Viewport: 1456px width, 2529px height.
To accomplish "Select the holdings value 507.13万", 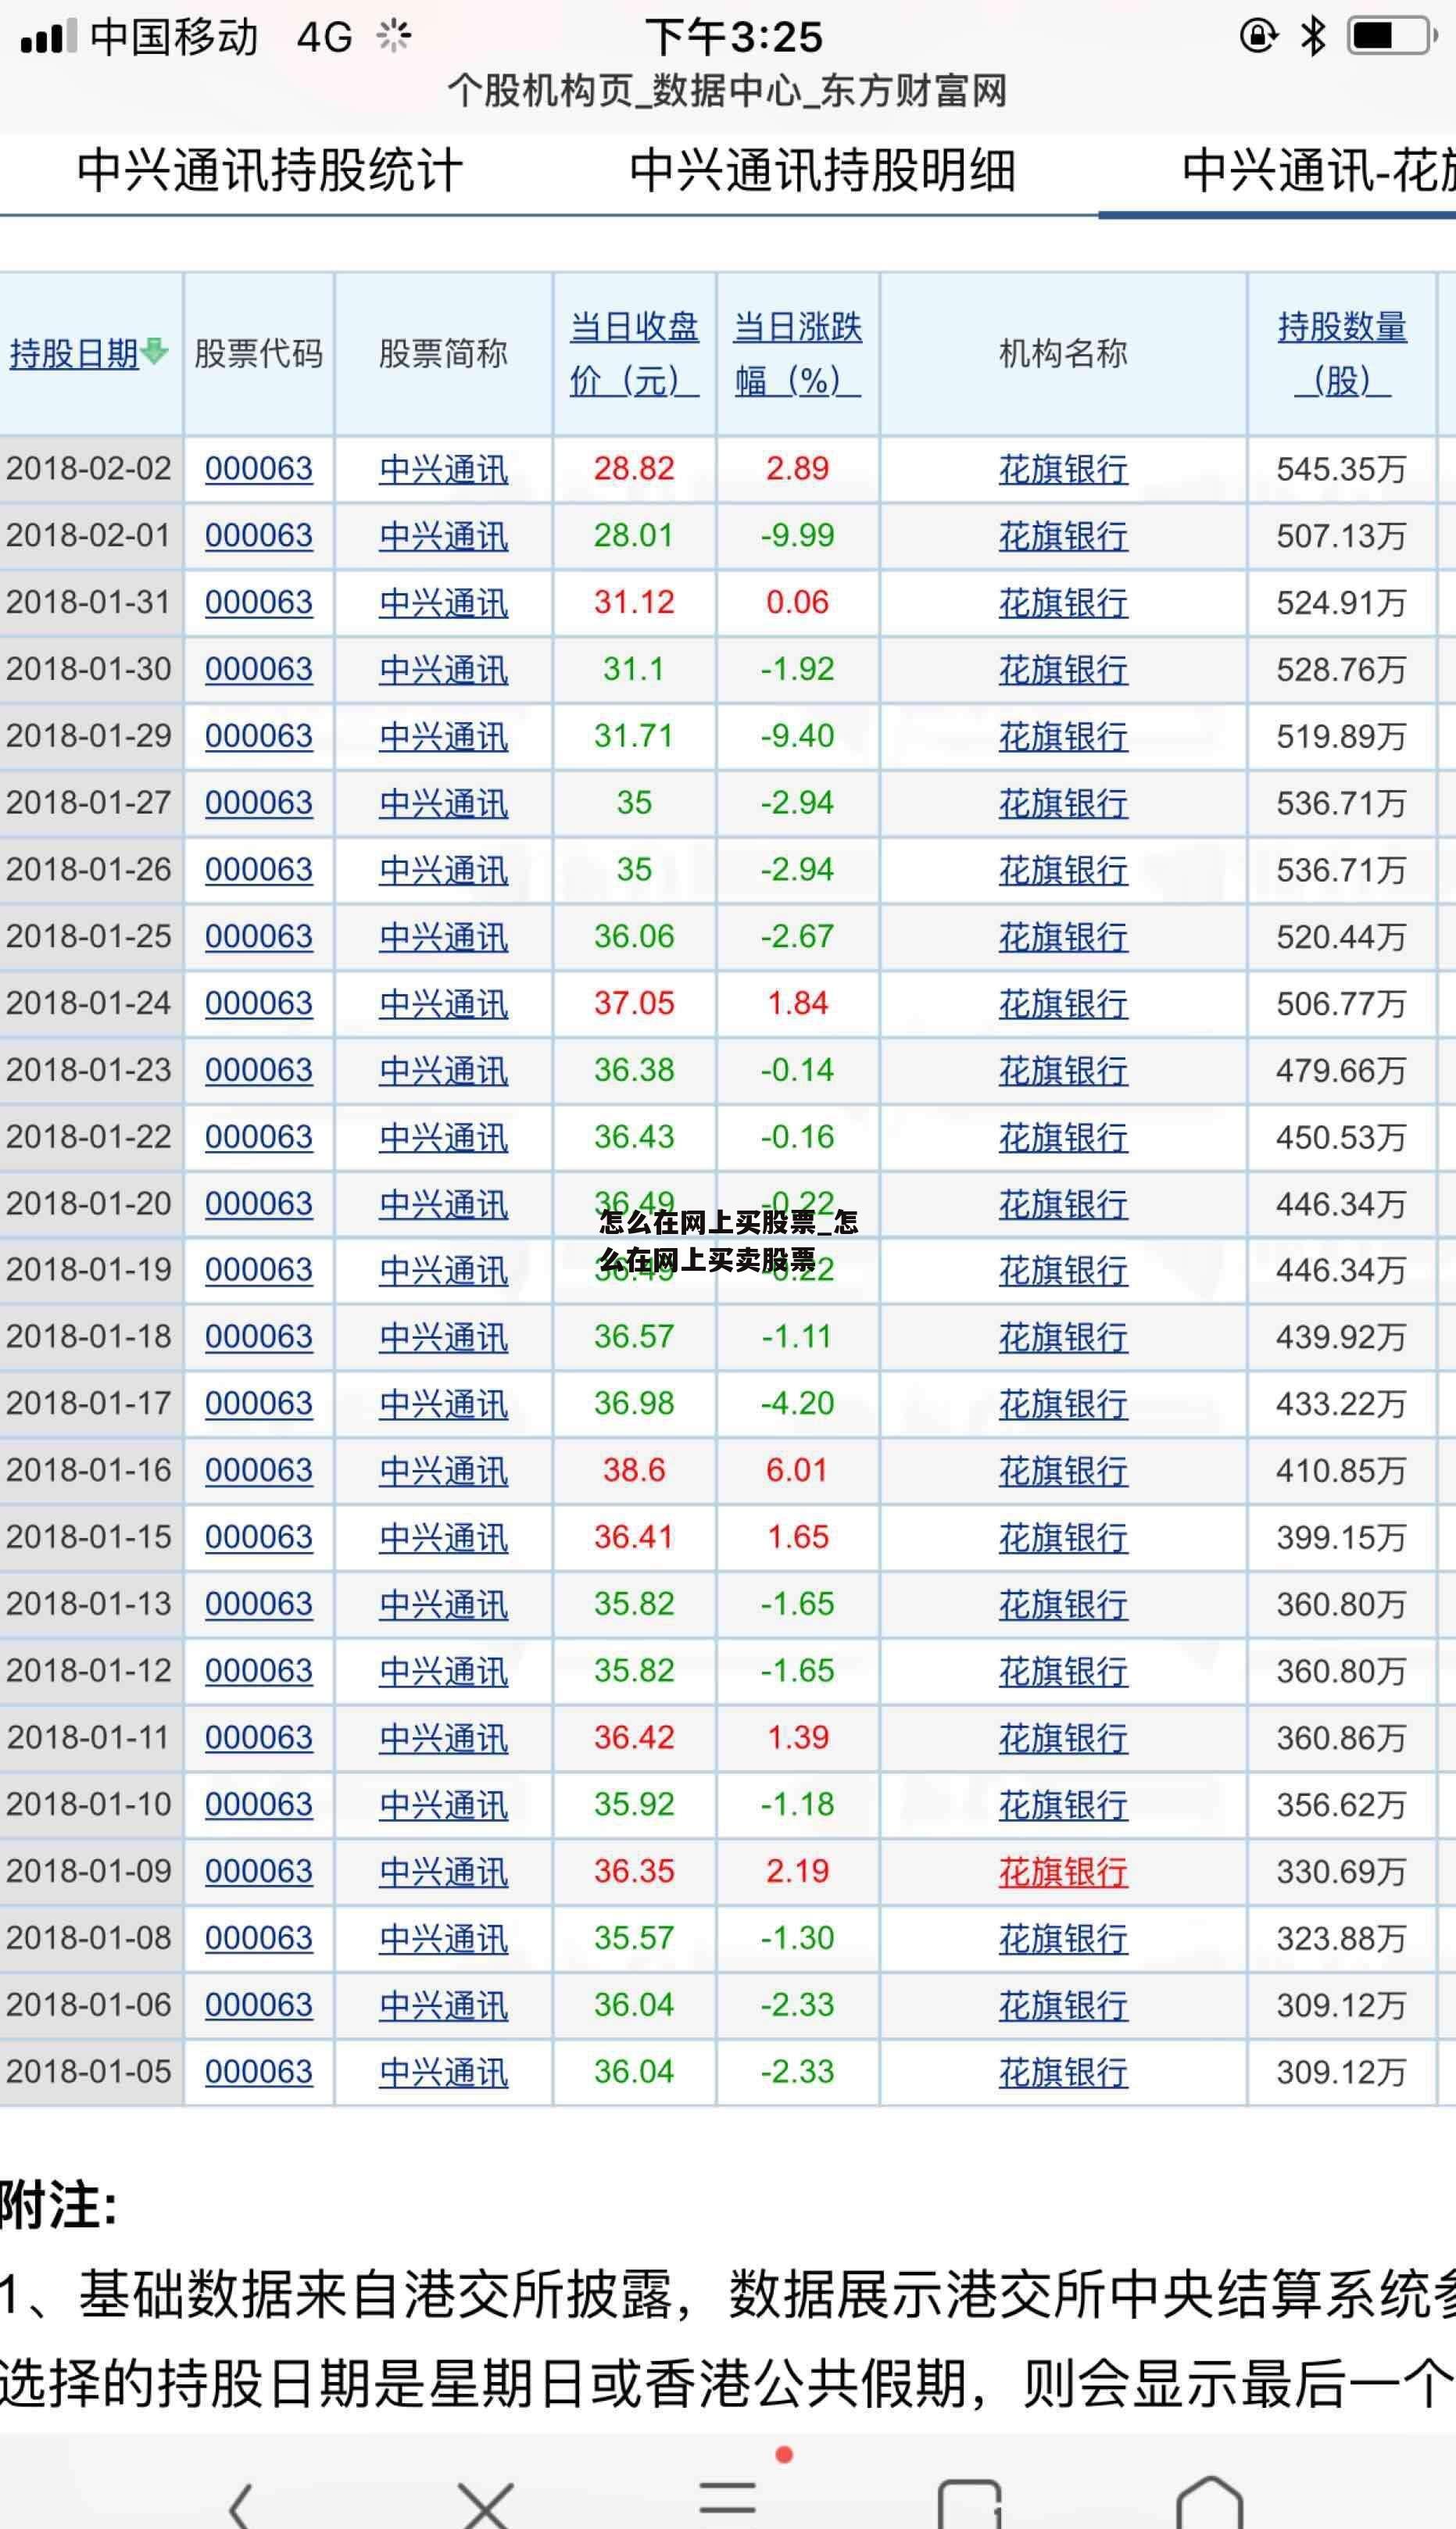I will (1341, 536).
